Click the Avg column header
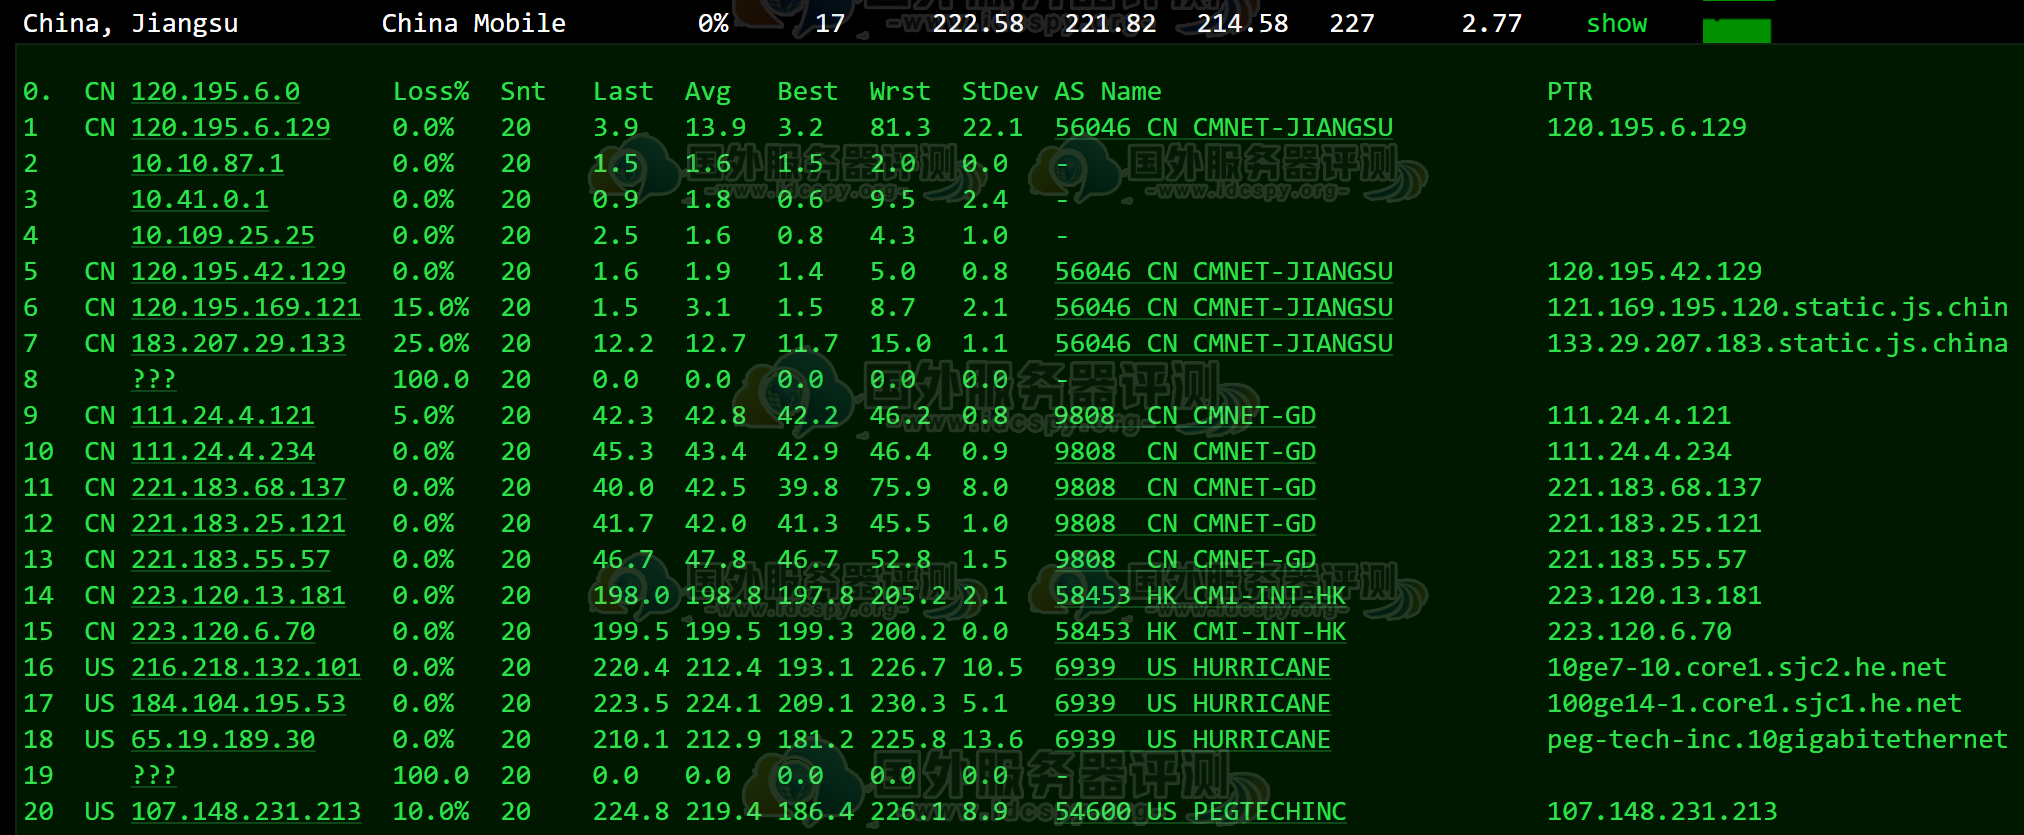 [x=708, y=91]
